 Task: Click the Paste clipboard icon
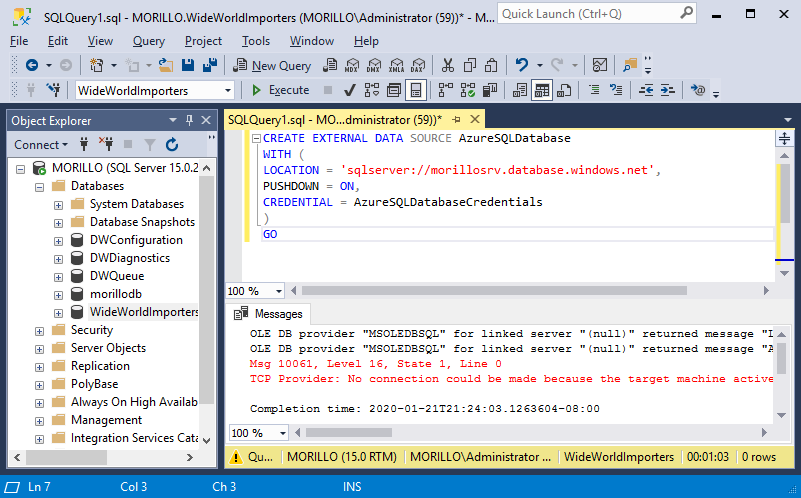(x=491, y=65)
